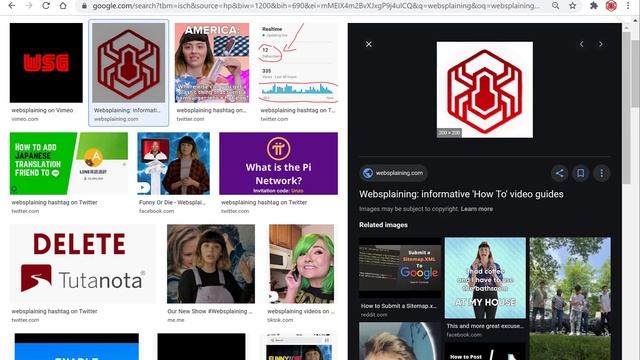The image size is (640, 360).
Task: Click the zoom magnifier icon in address bar
Action: (556, 6)
